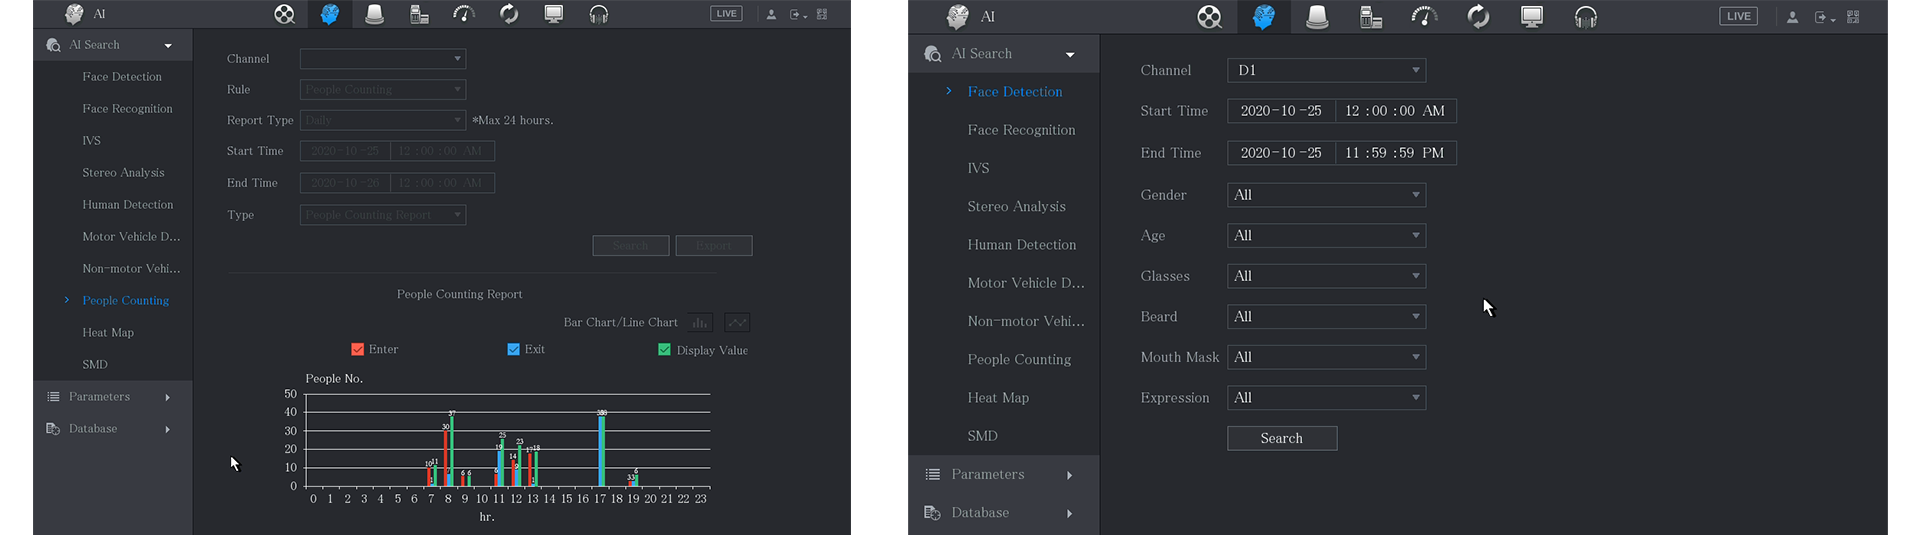Uncheck the blue Exit checkbox
The width and height of the screenshot is (1920, 535).
513,349
